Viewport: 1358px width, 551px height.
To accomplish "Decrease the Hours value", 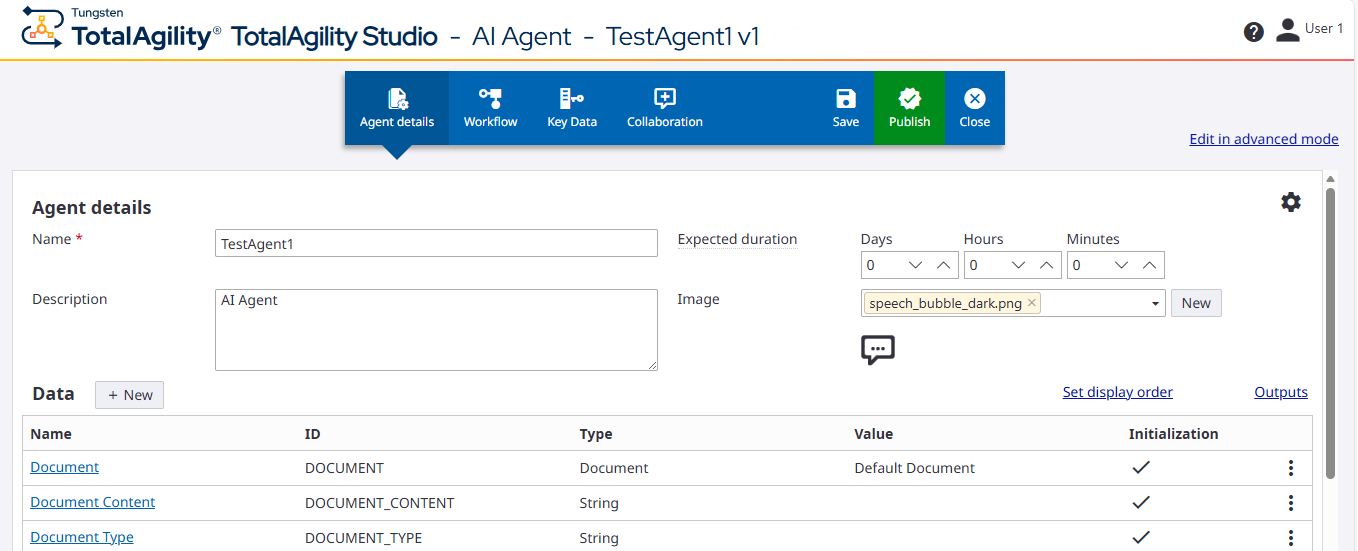I will [1018, 265].
